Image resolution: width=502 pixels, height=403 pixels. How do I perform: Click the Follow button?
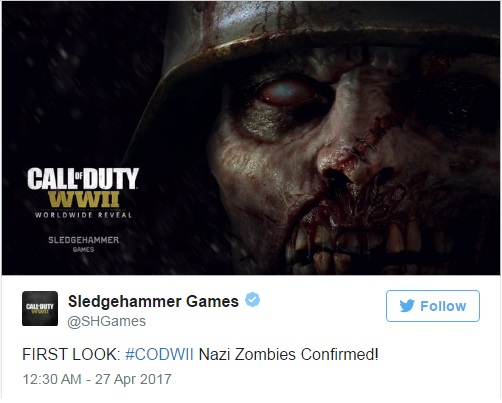pyautogui.click(x=433, y=306)
